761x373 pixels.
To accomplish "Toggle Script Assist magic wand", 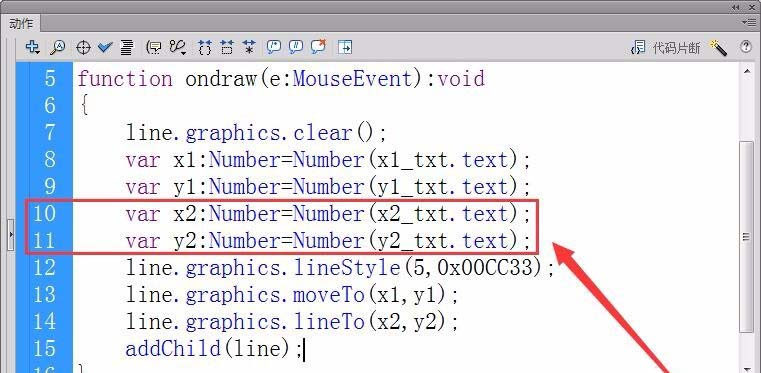I will (718, 47).
